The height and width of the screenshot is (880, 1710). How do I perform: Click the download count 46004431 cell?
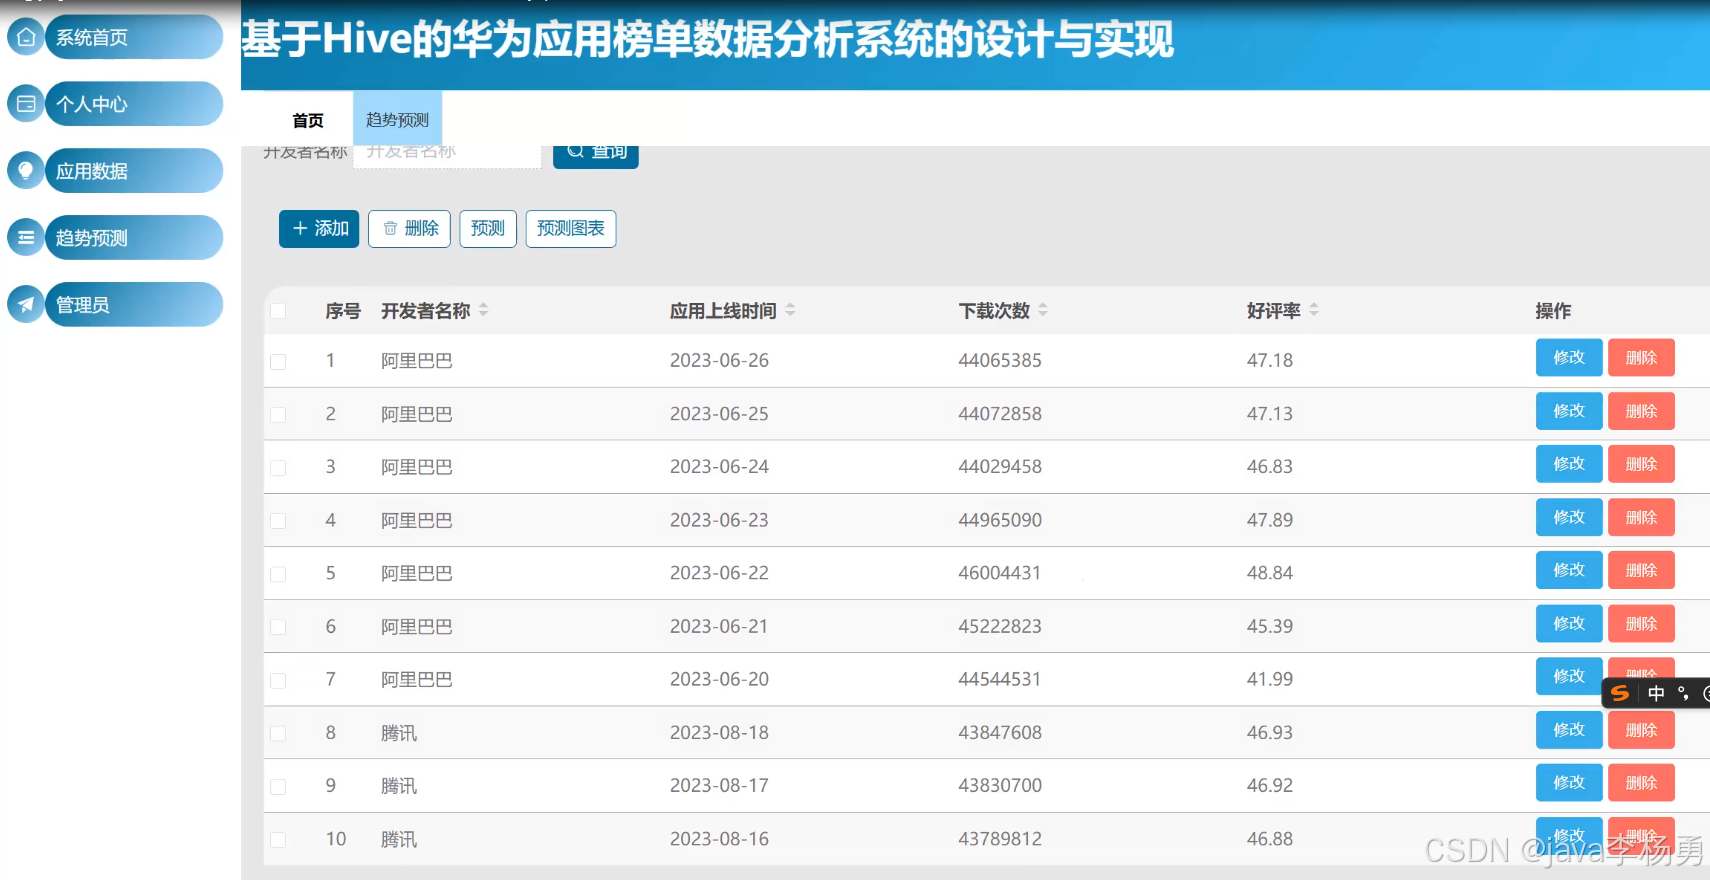click(x=1000, y=573)
